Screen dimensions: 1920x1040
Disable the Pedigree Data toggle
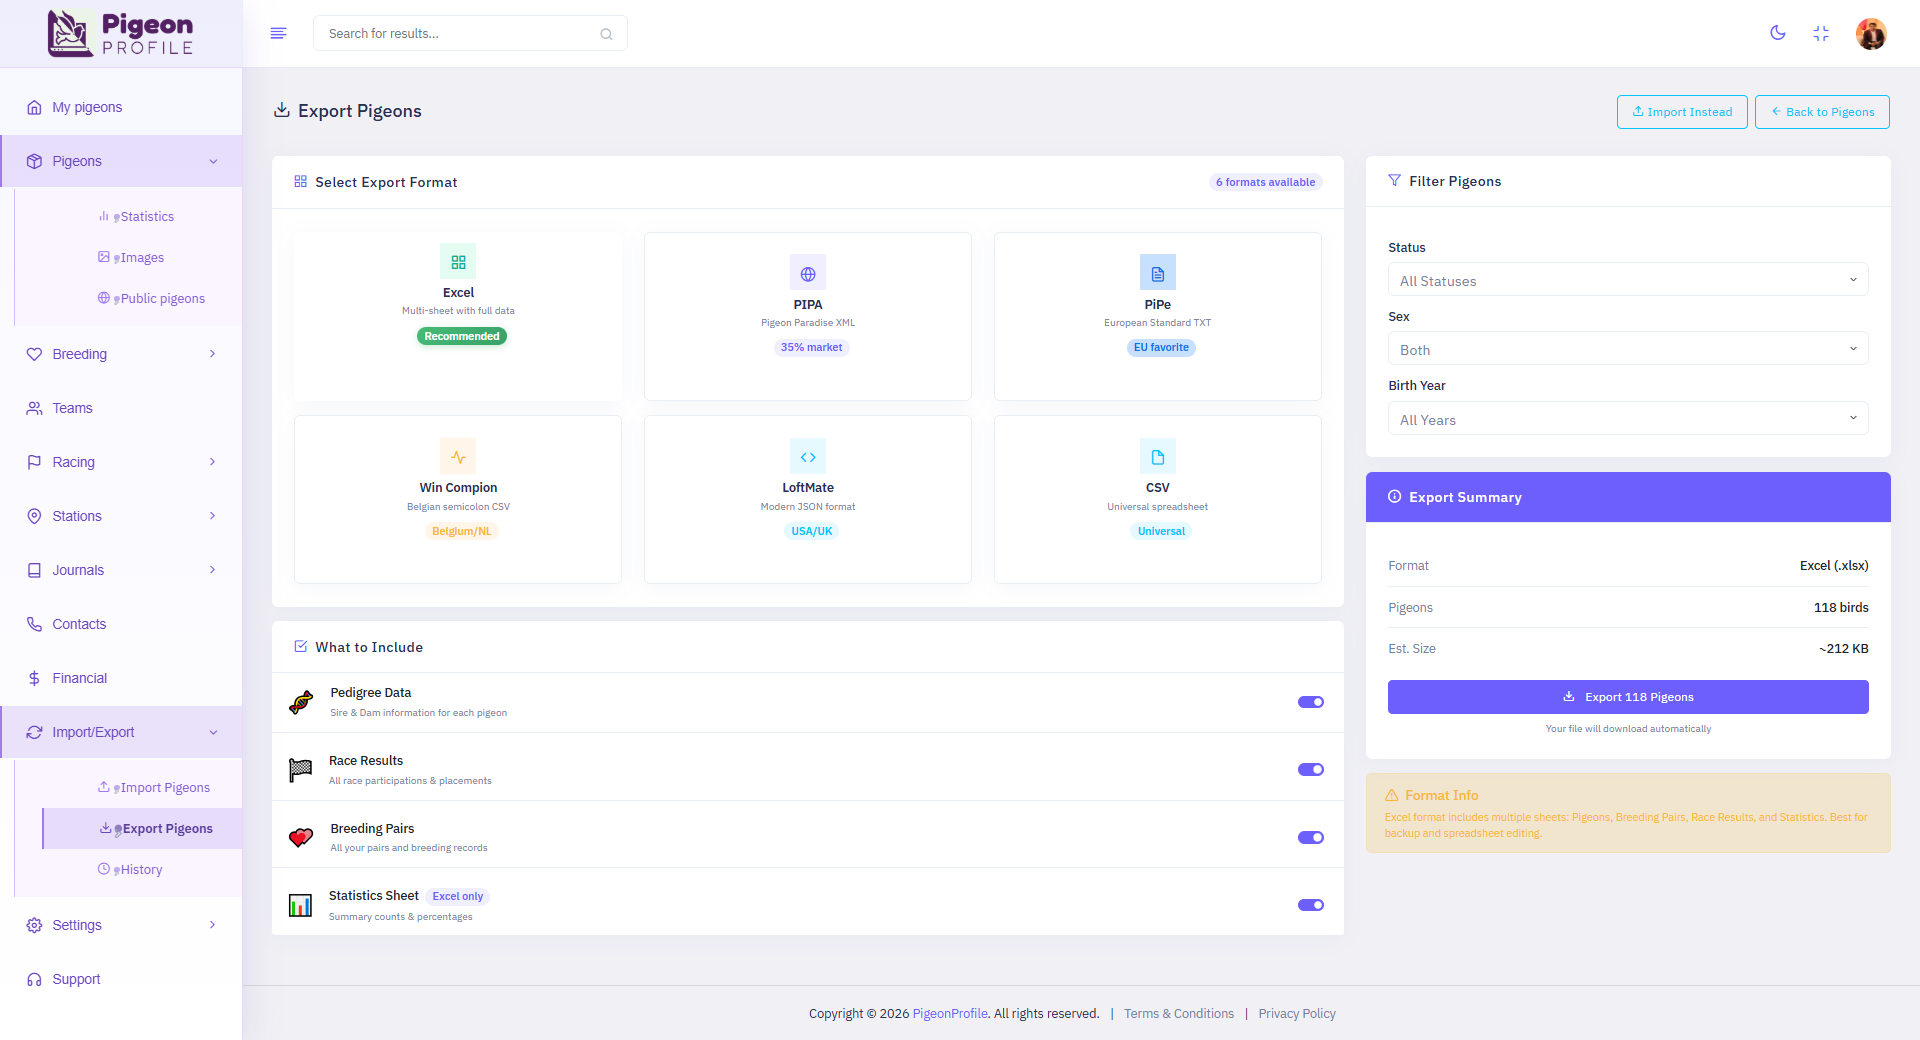pos(1310,702)
